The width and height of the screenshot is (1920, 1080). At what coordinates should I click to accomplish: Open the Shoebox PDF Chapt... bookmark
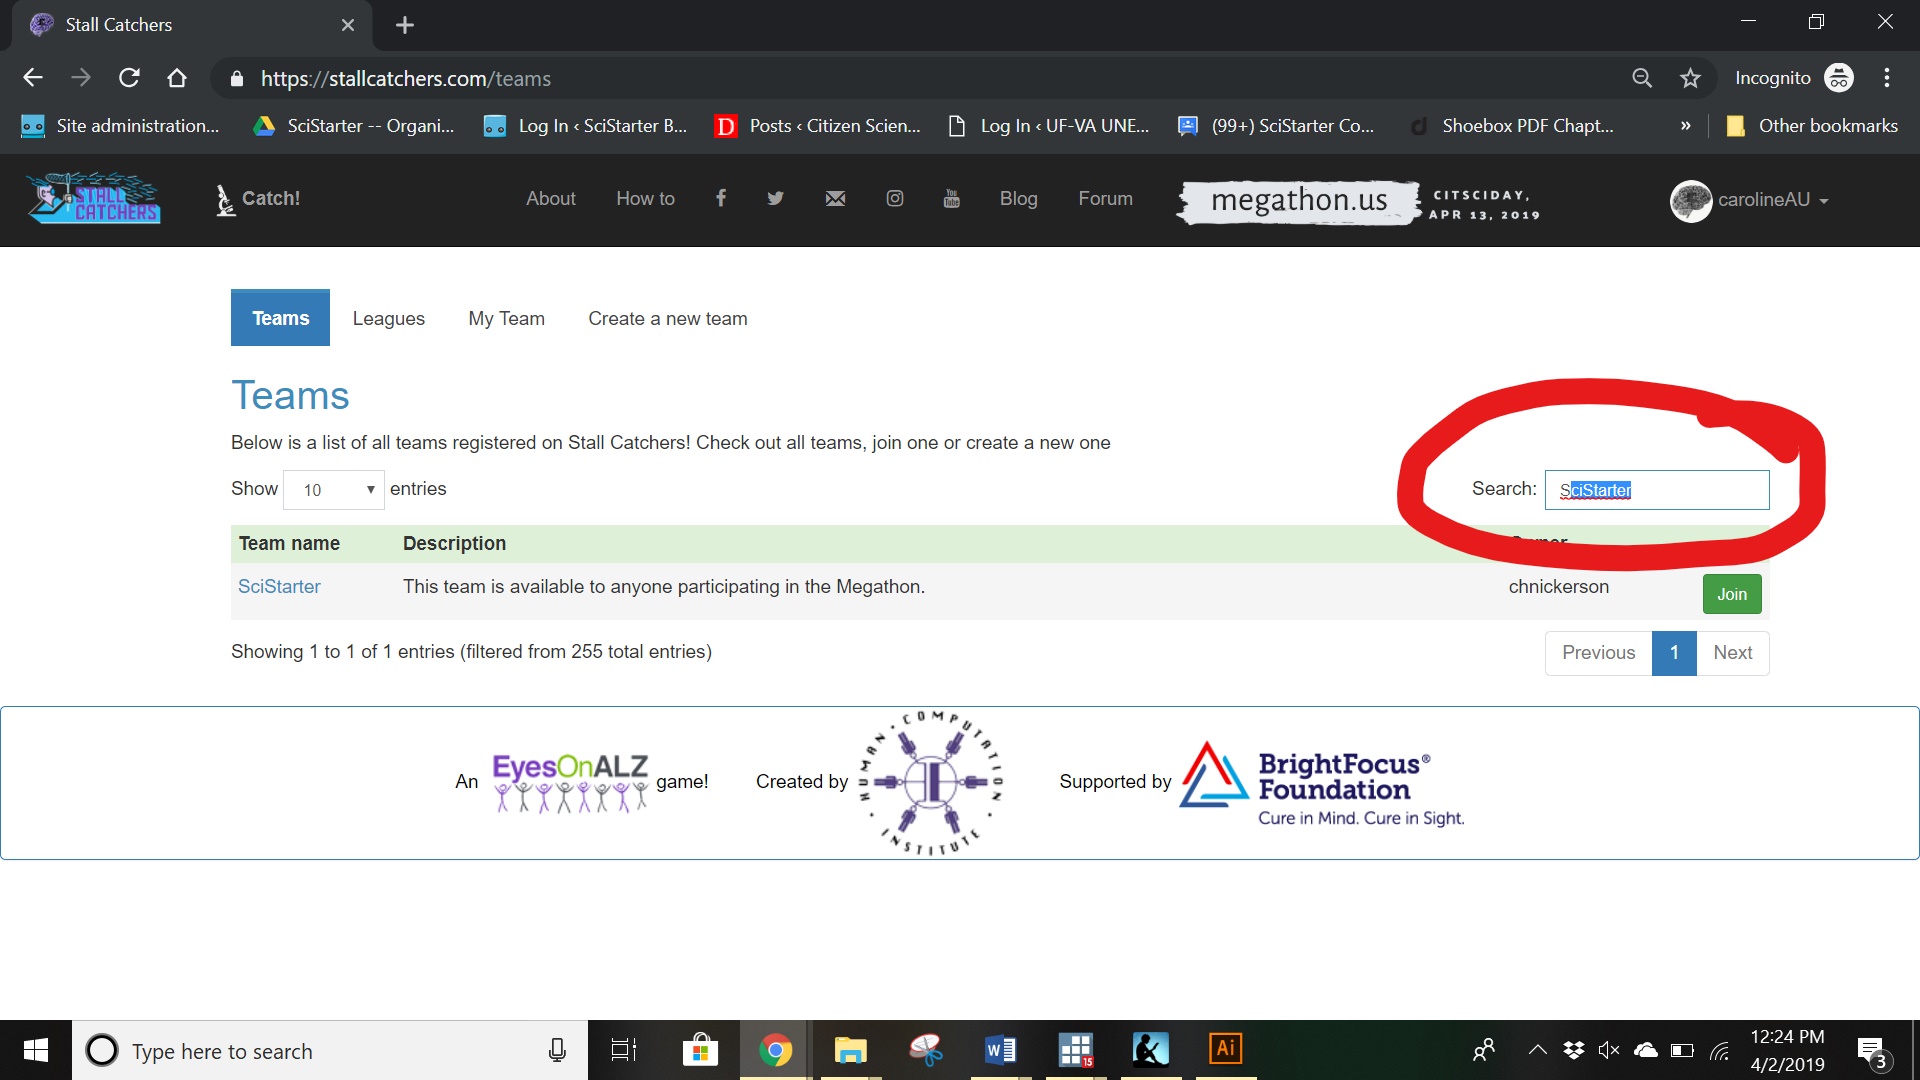click(x=1510, y=126)
